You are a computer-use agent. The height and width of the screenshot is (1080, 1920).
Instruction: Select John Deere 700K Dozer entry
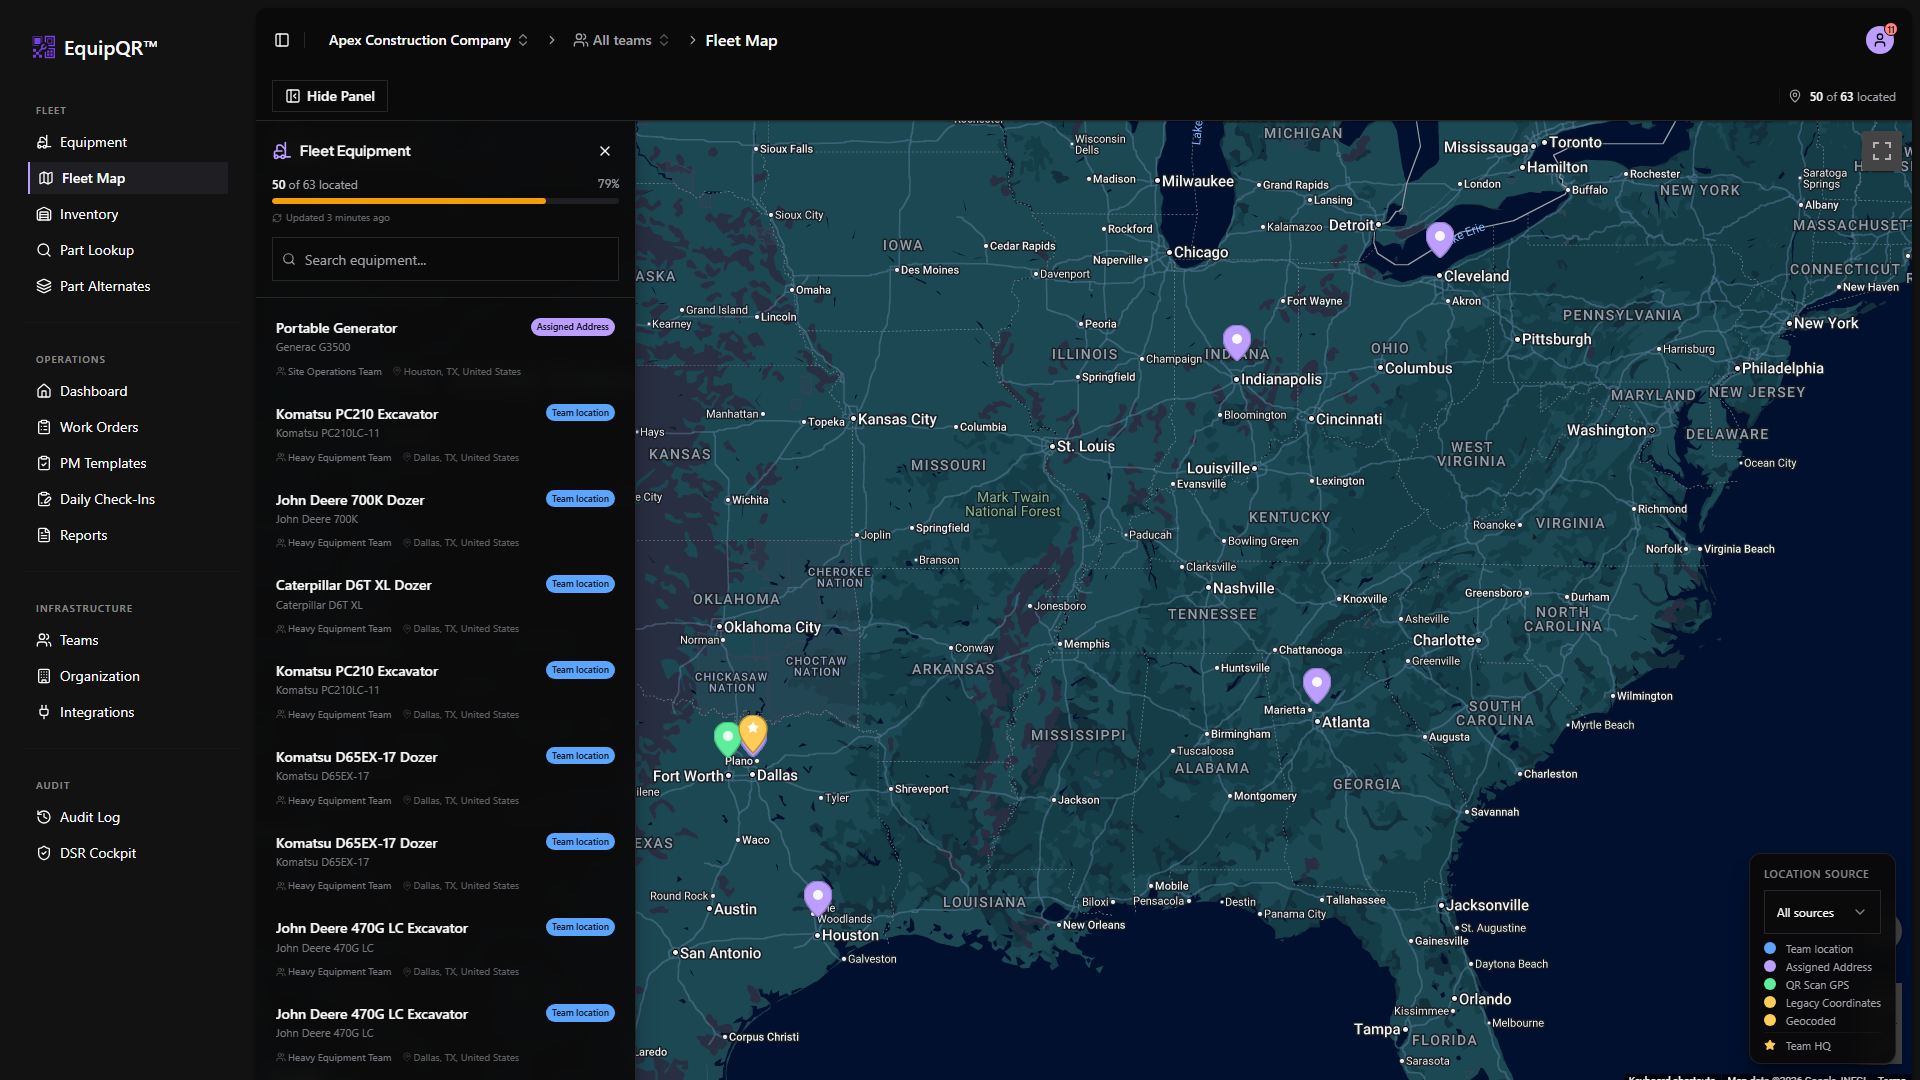coord(445,520)
